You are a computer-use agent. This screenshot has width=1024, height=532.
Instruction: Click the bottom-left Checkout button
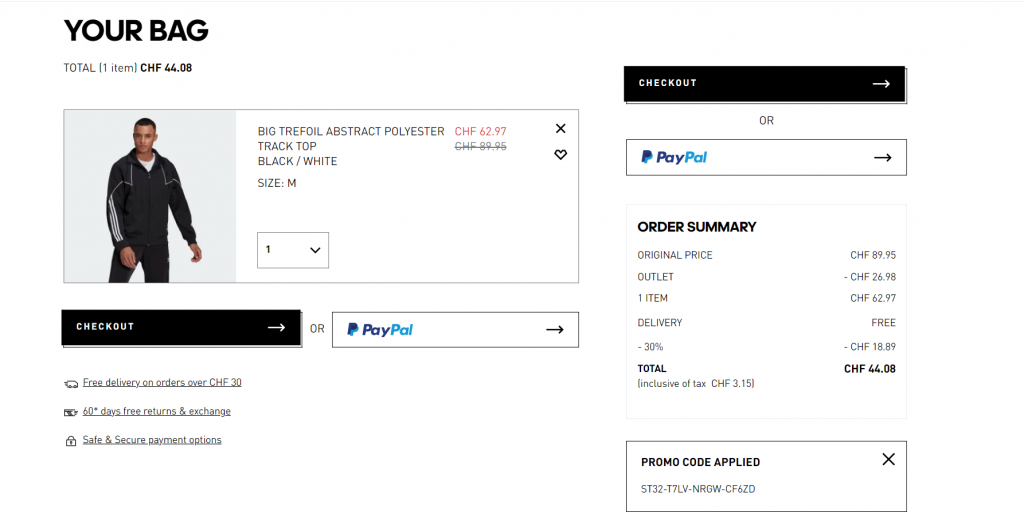coord(180,327)
